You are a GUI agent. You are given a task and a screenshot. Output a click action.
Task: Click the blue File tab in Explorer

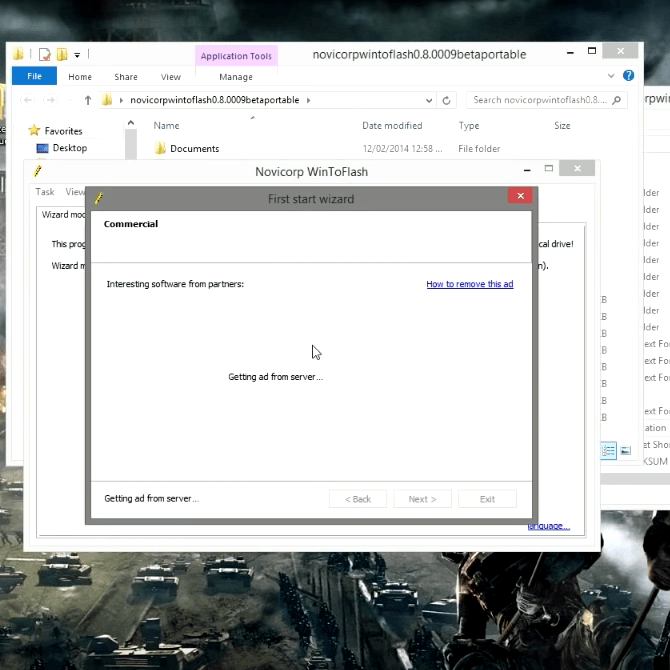tap(34, 76)
